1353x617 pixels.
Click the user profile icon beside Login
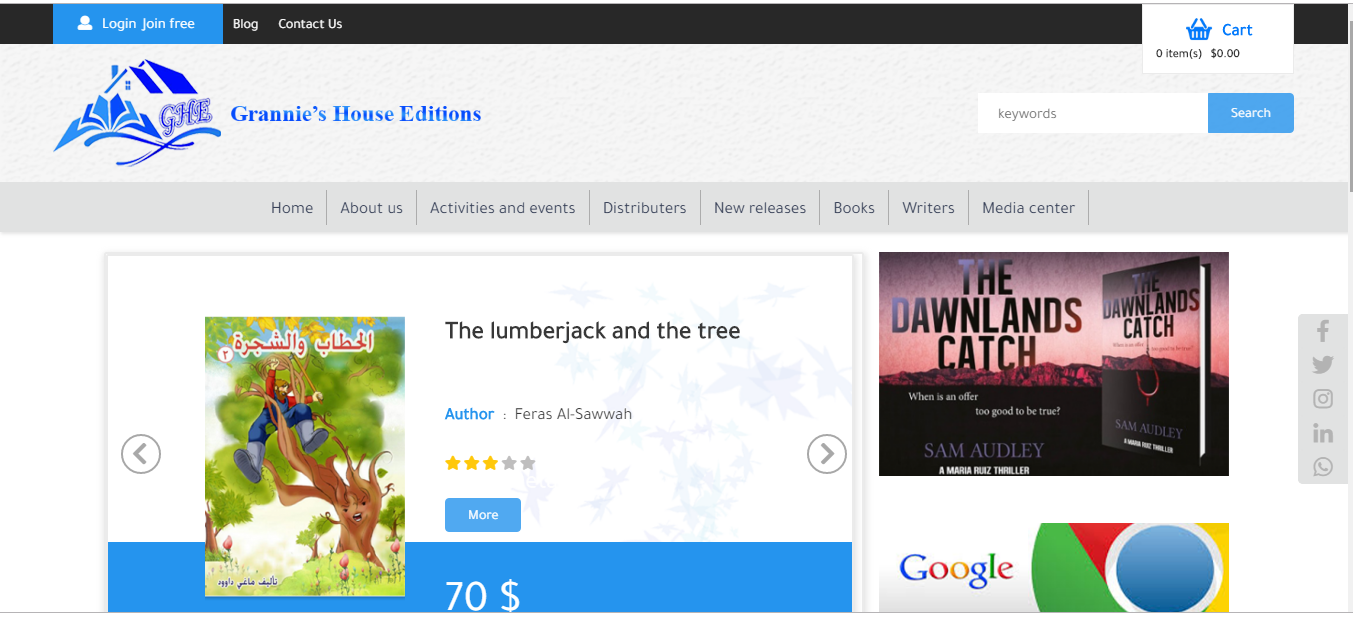85,23
